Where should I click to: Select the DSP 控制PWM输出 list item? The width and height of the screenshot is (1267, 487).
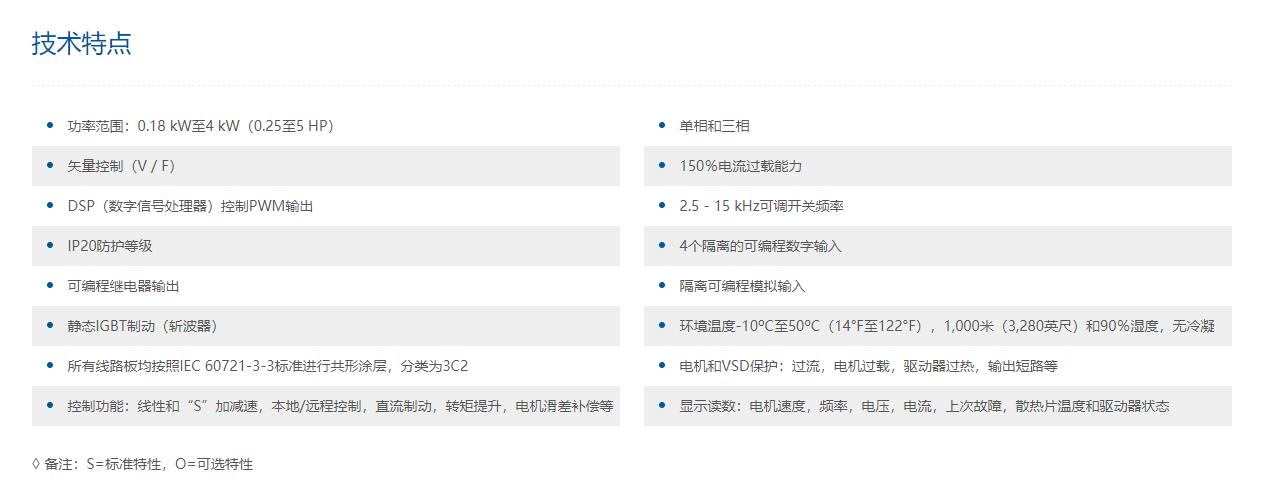190,206
